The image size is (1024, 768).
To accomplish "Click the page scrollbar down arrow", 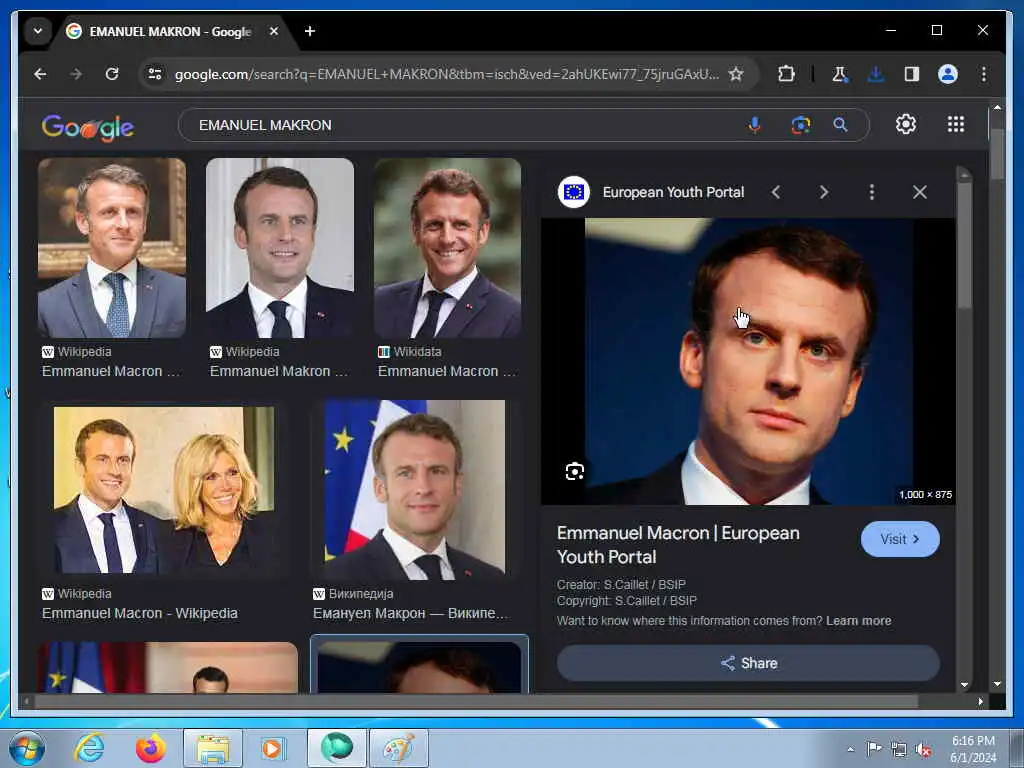I will pos(997,684).
